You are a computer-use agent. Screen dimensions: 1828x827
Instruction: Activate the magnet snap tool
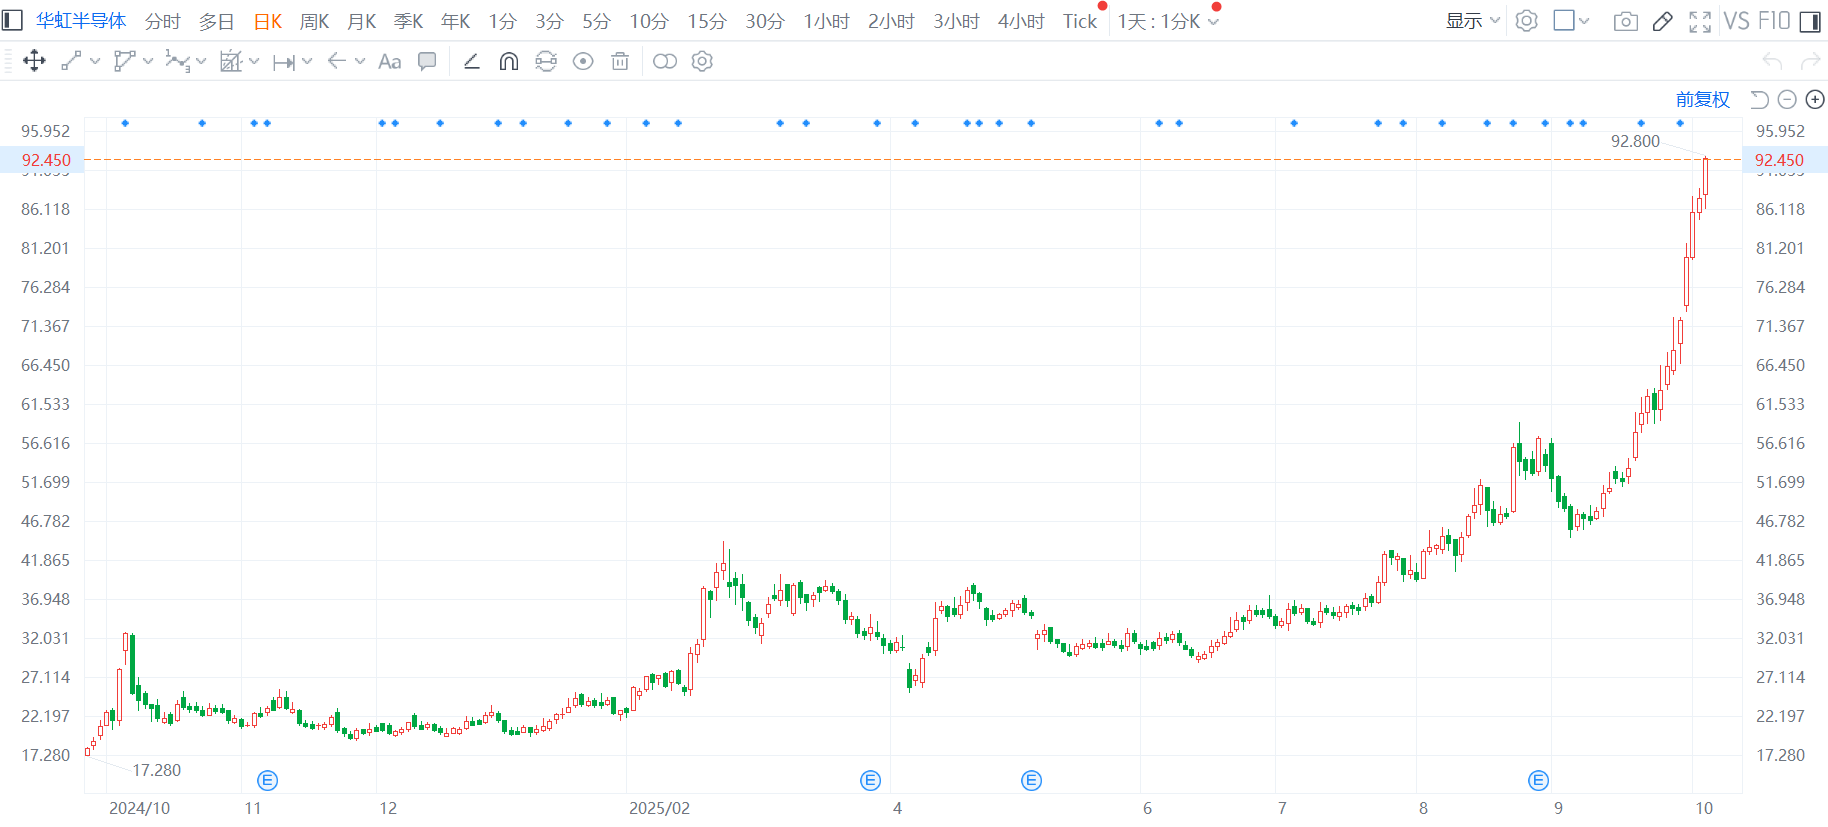[509, 62]
